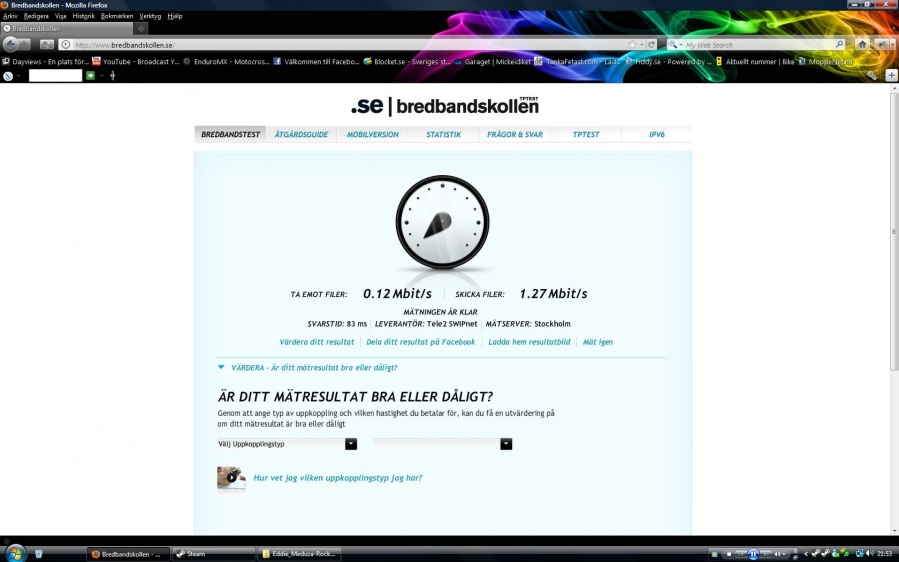The image size is (899, 562).
Task: Click the Mät igen link
Action: (598, 342)
